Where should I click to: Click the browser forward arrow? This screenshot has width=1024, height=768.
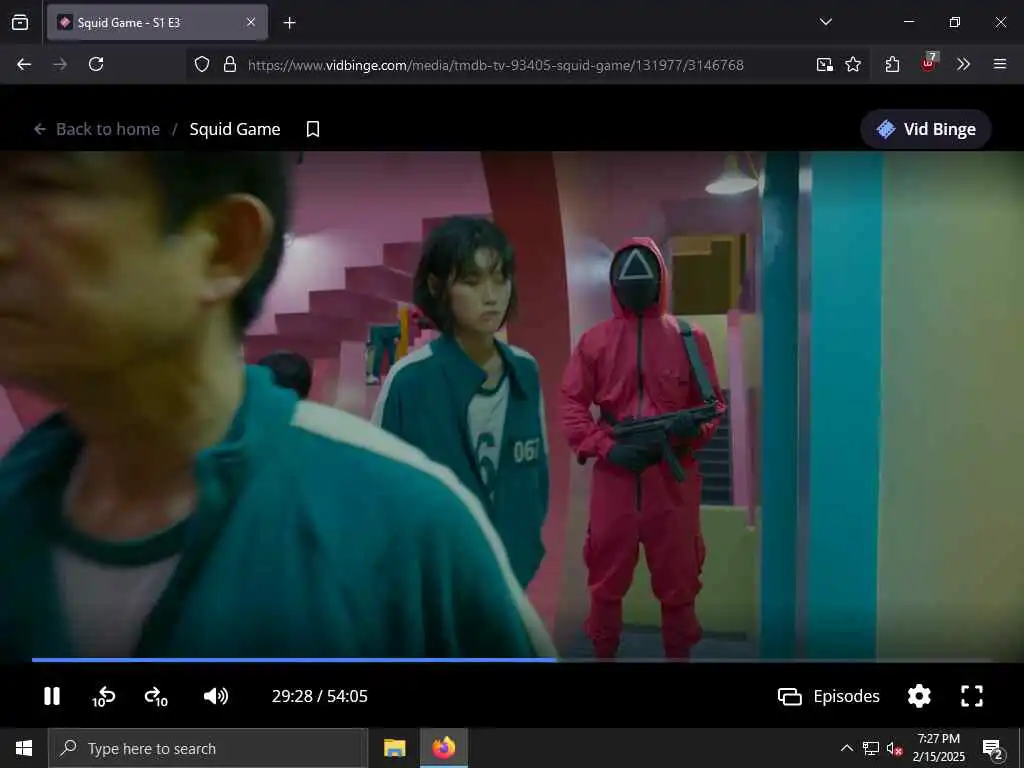[x=60, y=64]
